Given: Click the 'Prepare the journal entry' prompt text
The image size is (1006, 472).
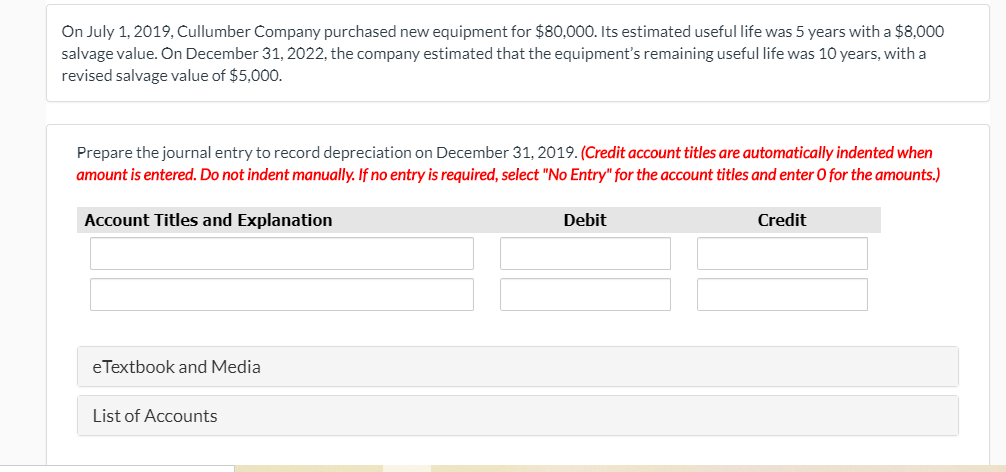Looking at the screenshot, I should click(327, 153).
